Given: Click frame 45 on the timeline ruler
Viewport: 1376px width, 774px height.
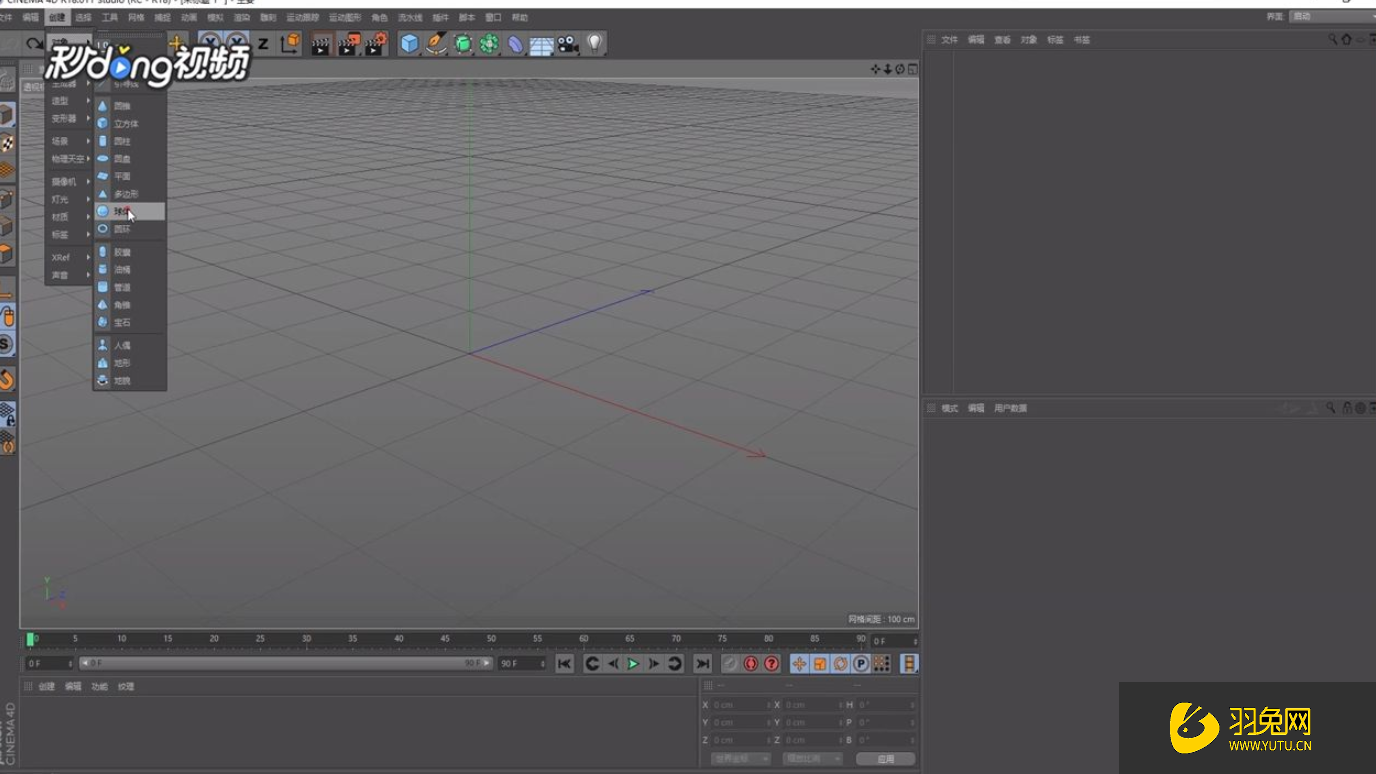Looking at the screenshot, I should point(445,639).
